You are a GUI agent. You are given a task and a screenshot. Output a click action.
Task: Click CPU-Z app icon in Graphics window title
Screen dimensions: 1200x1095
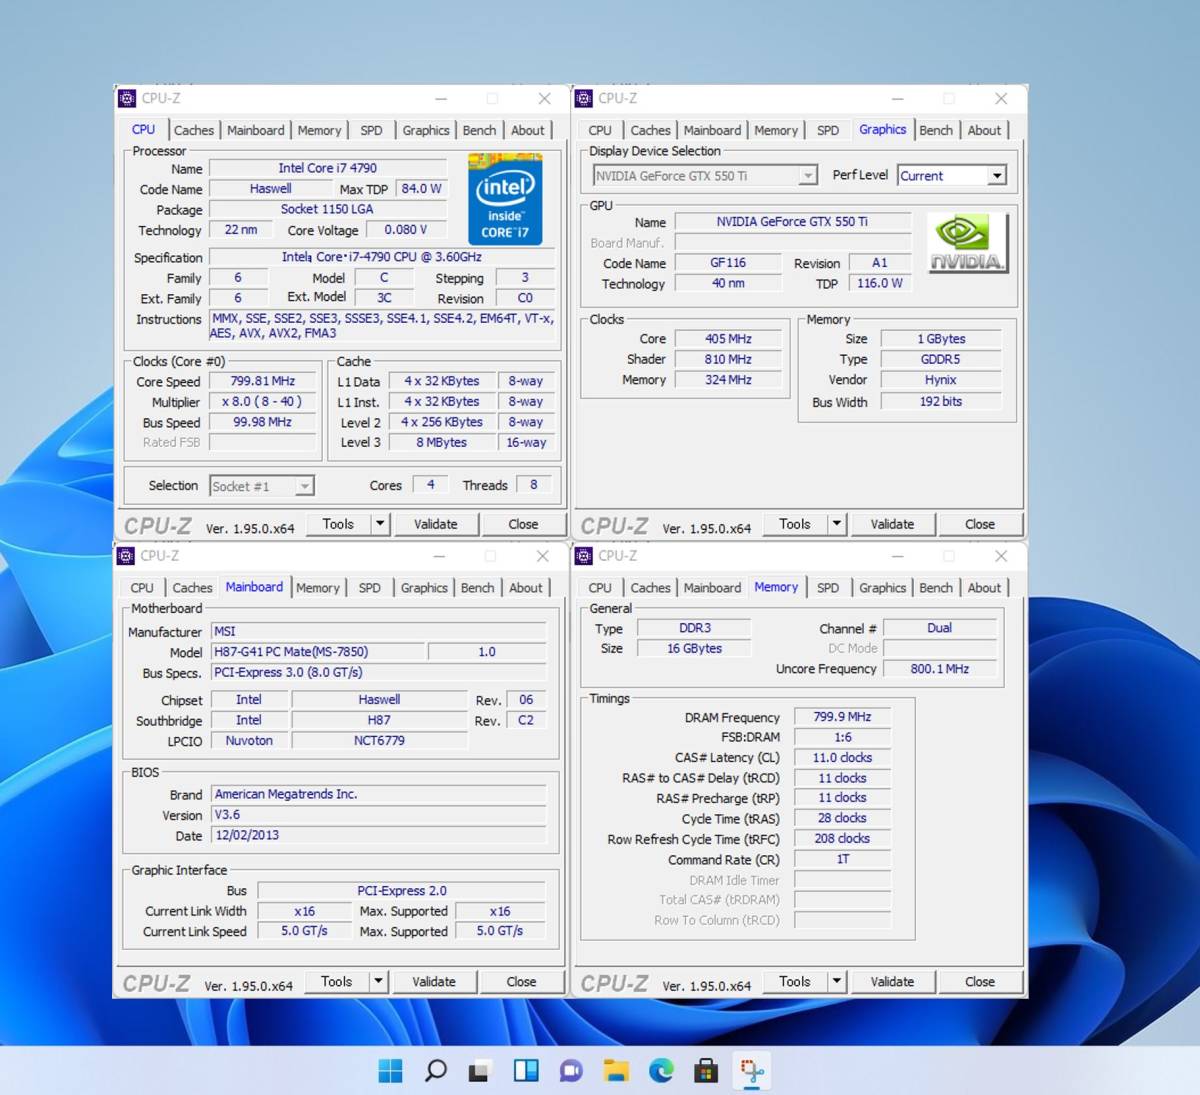click(x=584, y=98)
